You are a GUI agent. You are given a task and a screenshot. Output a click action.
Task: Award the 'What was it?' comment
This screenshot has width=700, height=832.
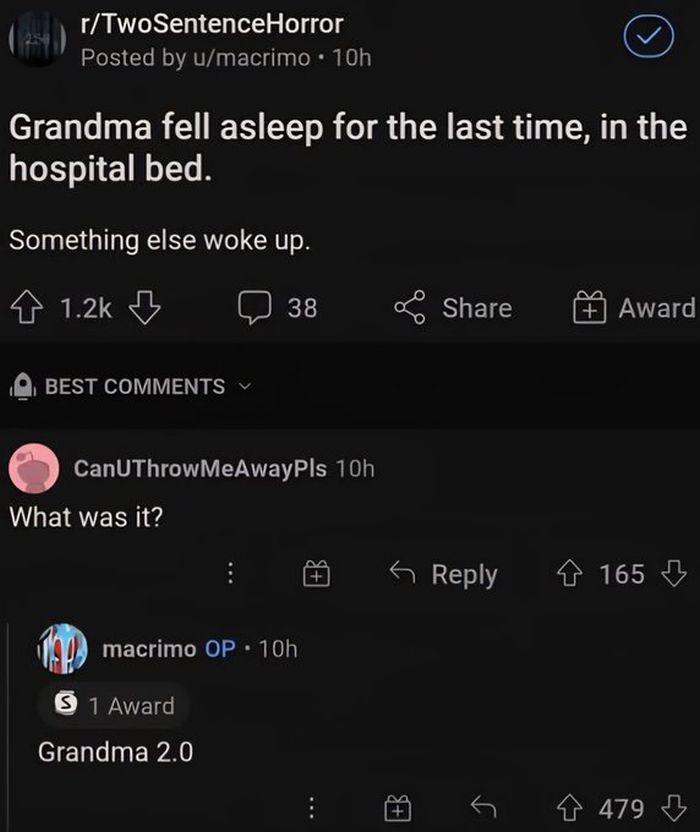[x=314, y=574]
